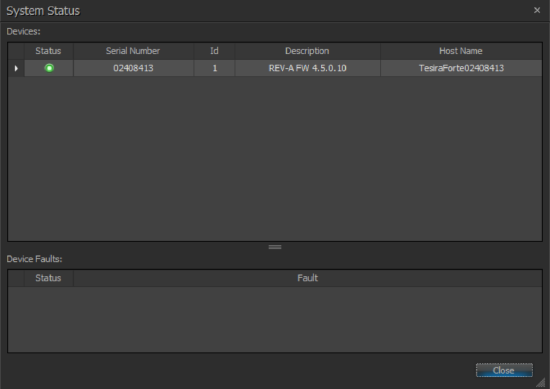Click the Status header in Devices table

pos(48,51)
